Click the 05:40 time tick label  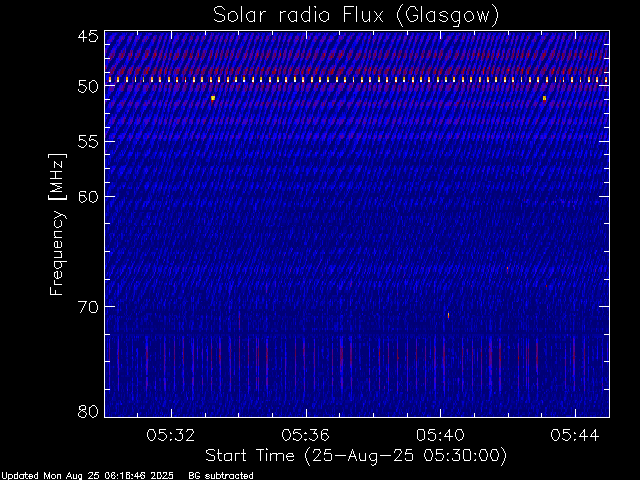[440, 436]
